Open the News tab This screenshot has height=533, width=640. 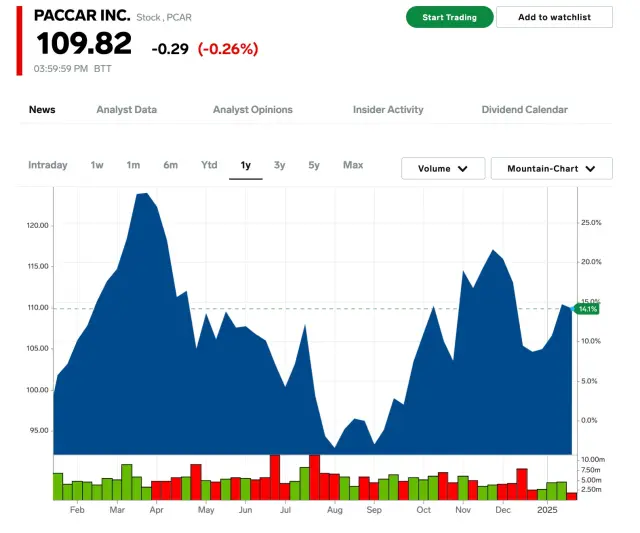tap(42, 110)
